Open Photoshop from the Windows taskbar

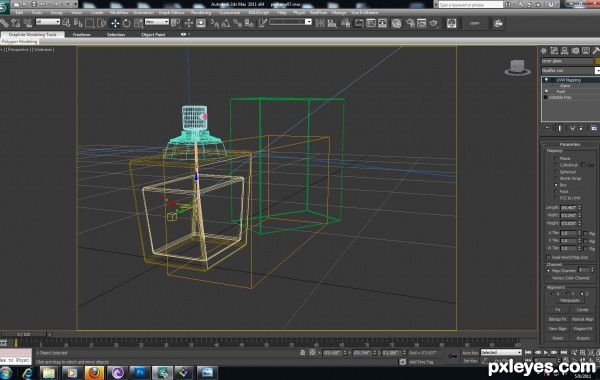(x=140, y=372)
